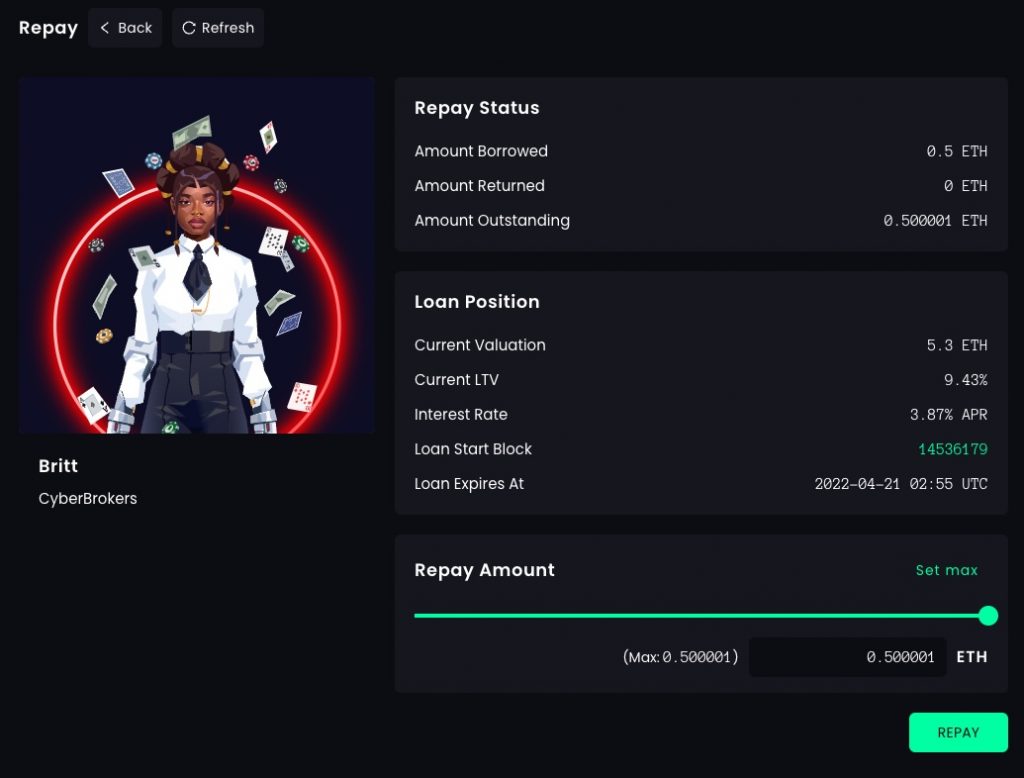Click the '3.87% APR' value
The width and height of the screenshot is (1024, 778).
(x=948, y=415)
